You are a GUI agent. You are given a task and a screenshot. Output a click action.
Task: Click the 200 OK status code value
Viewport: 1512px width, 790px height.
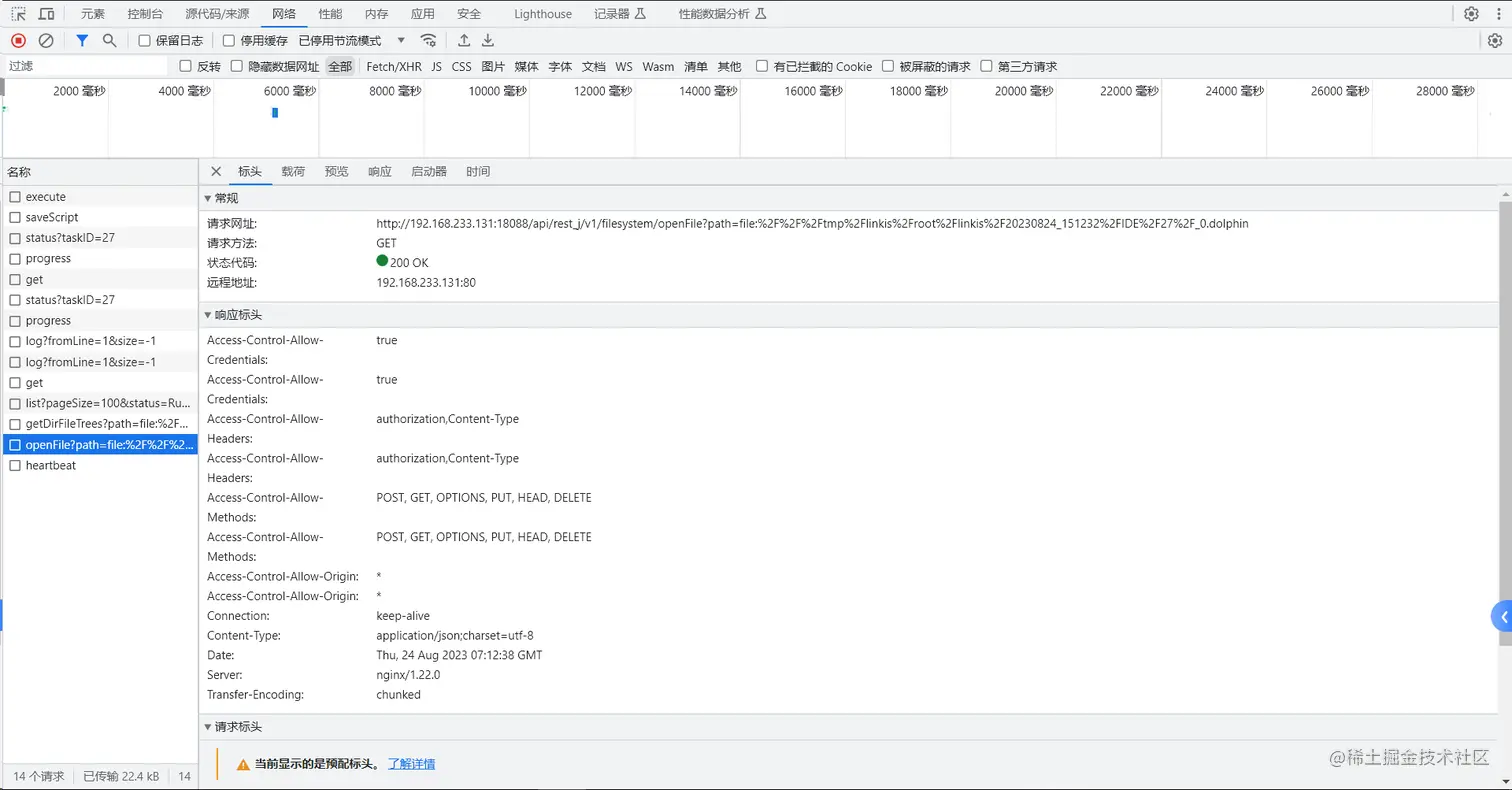[409, 263]
